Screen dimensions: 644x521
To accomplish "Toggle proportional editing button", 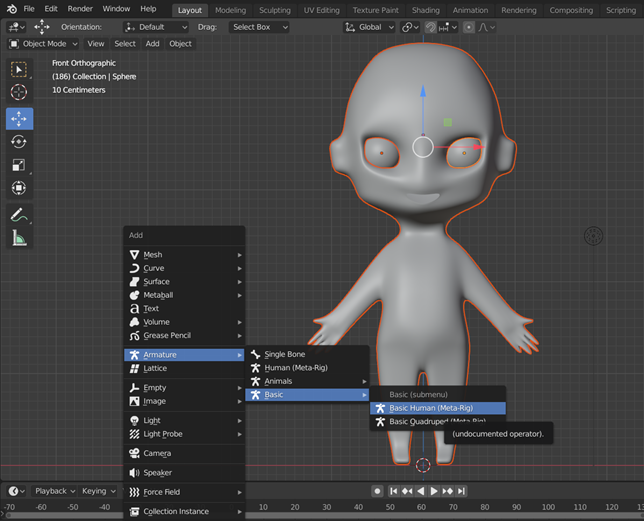I will (469, 27).
